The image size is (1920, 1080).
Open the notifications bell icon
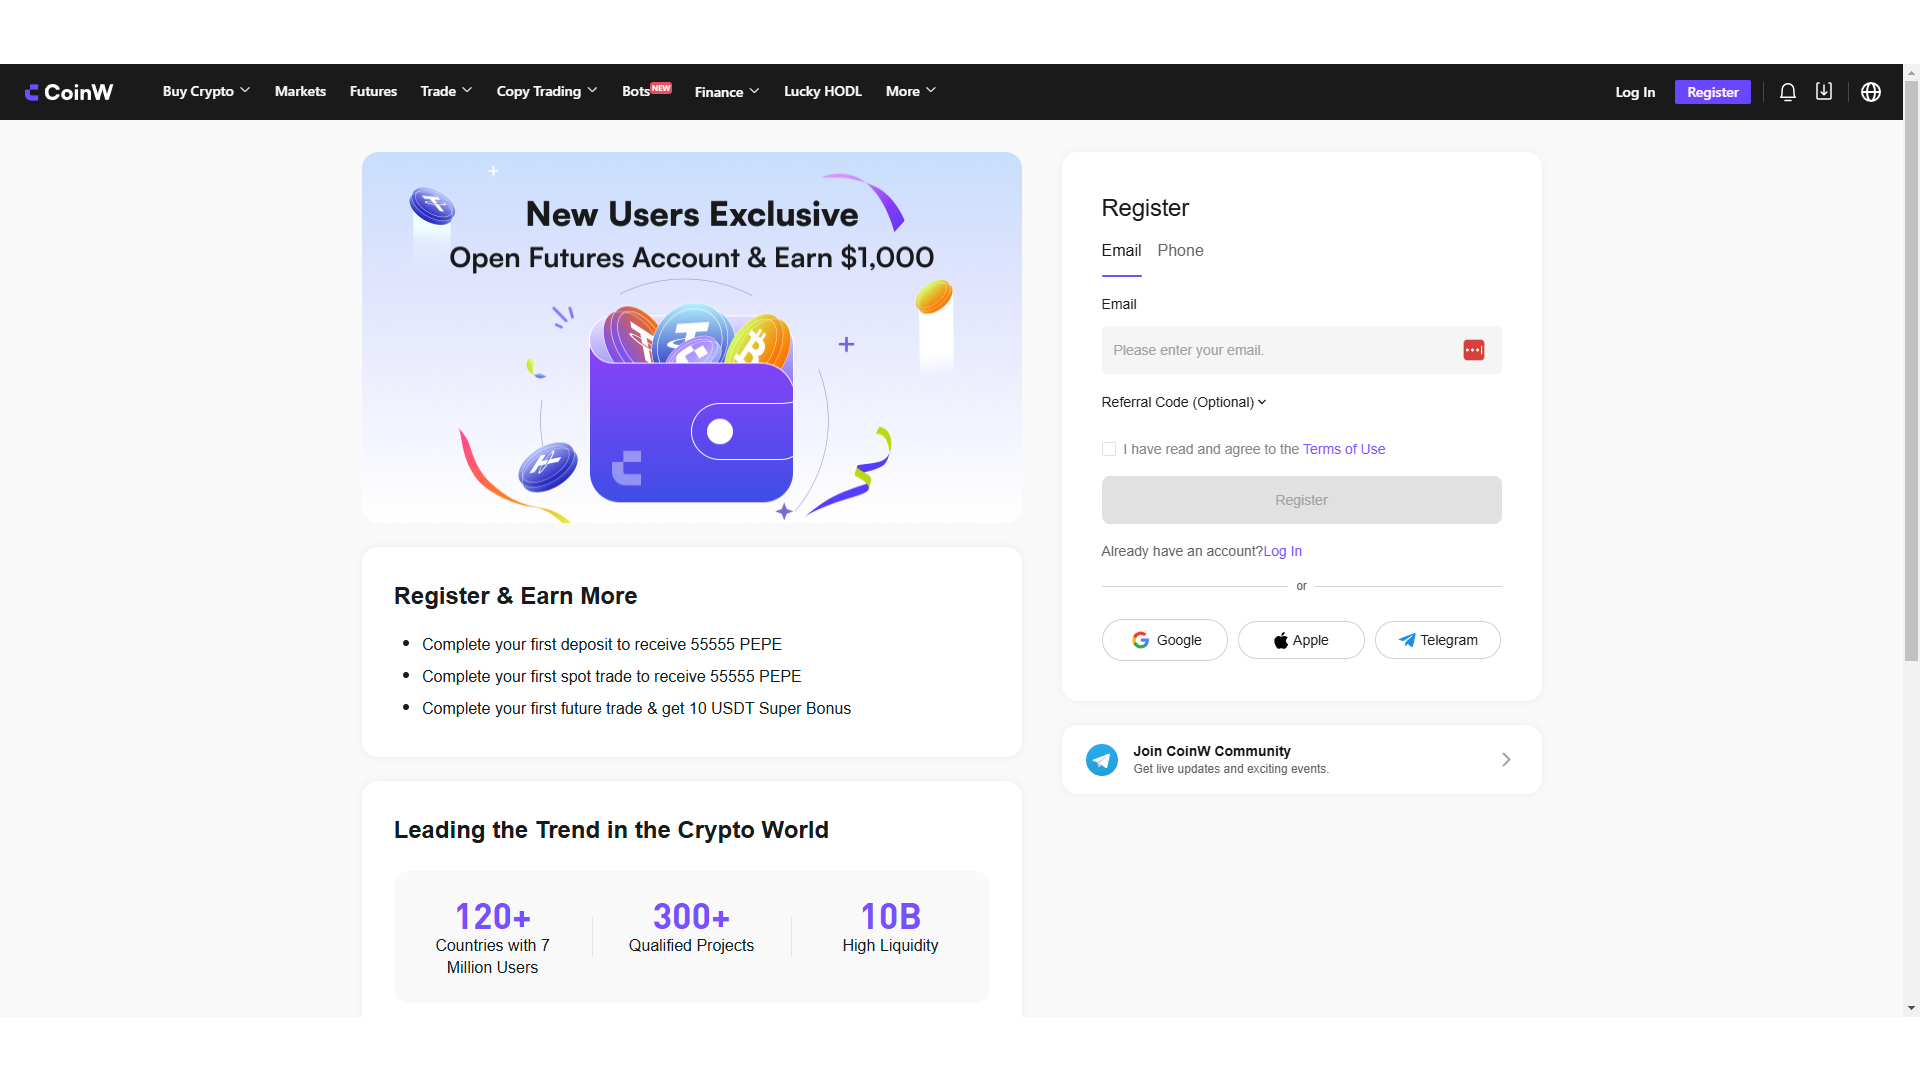pyautogui.click(x=1788, y=92)
